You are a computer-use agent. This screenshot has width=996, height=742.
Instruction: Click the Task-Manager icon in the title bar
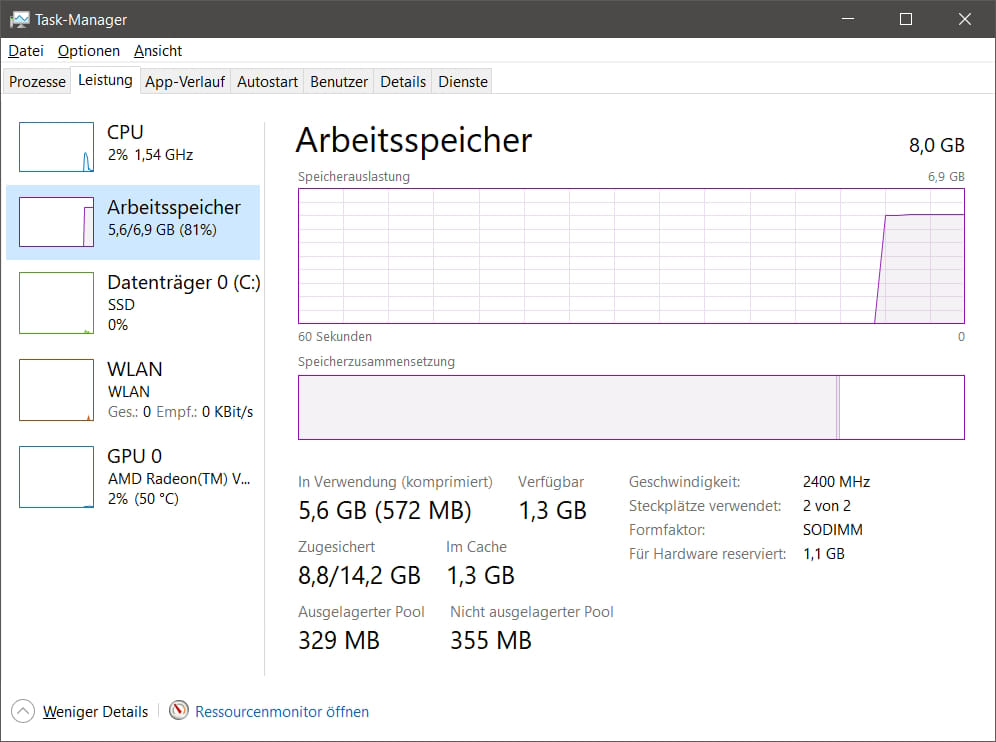[18, 18]
